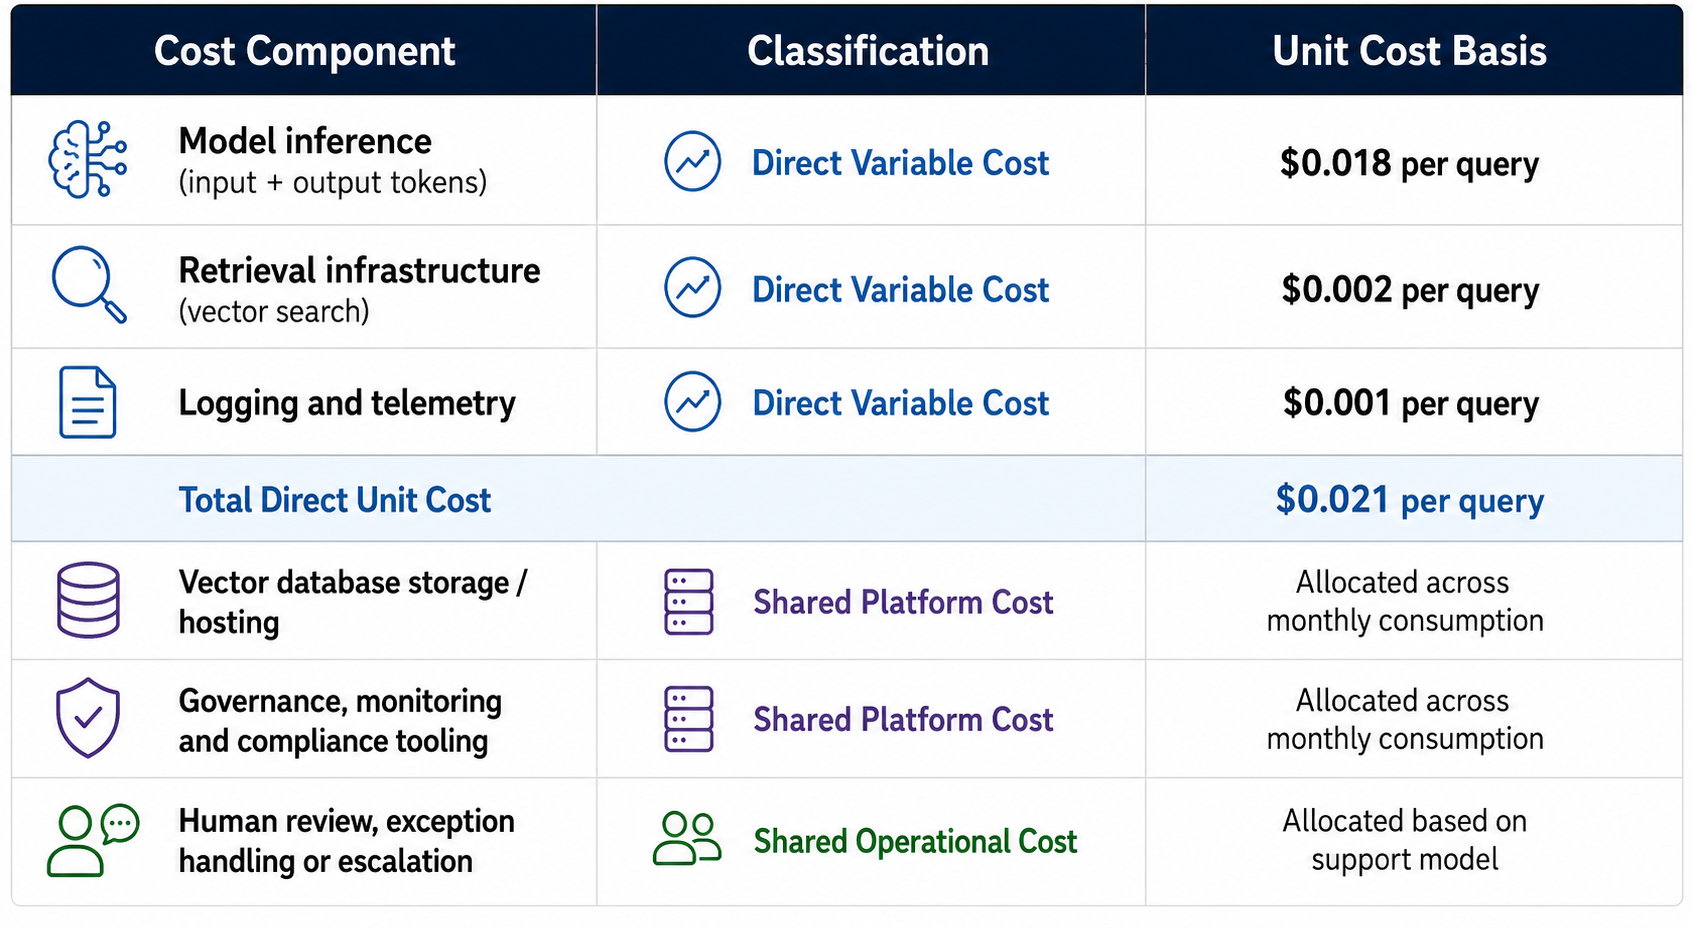
Task: Click the trend chart icon in Model inference row
Action: 693,161
